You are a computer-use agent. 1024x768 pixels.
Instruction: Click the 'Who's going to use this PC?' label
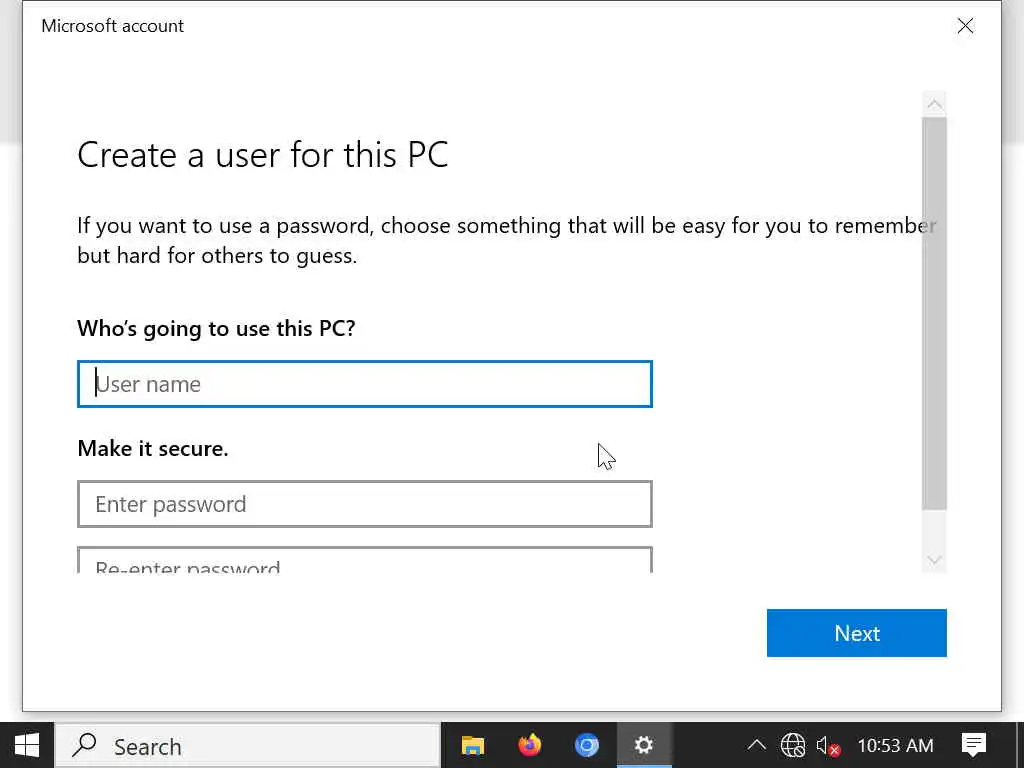coord(216,328)
